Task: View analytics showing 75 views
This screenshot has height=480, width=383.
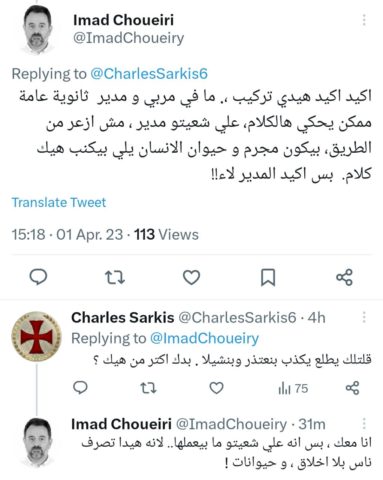Action: pyautogui.click(x=293, y=388)
